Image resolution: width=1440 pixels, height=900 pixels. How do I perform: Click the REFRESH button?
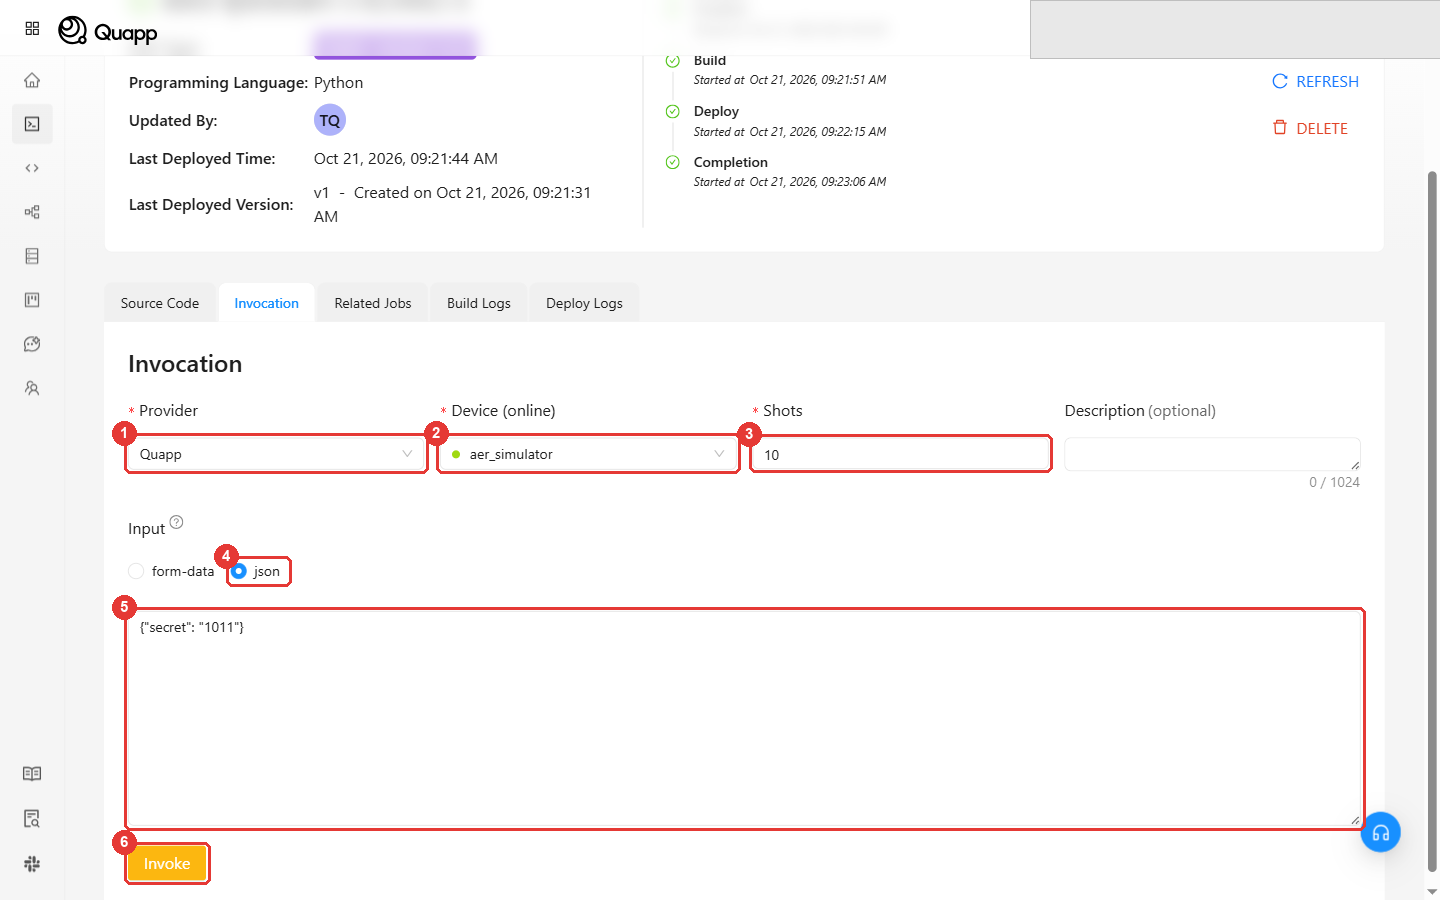1315,82
